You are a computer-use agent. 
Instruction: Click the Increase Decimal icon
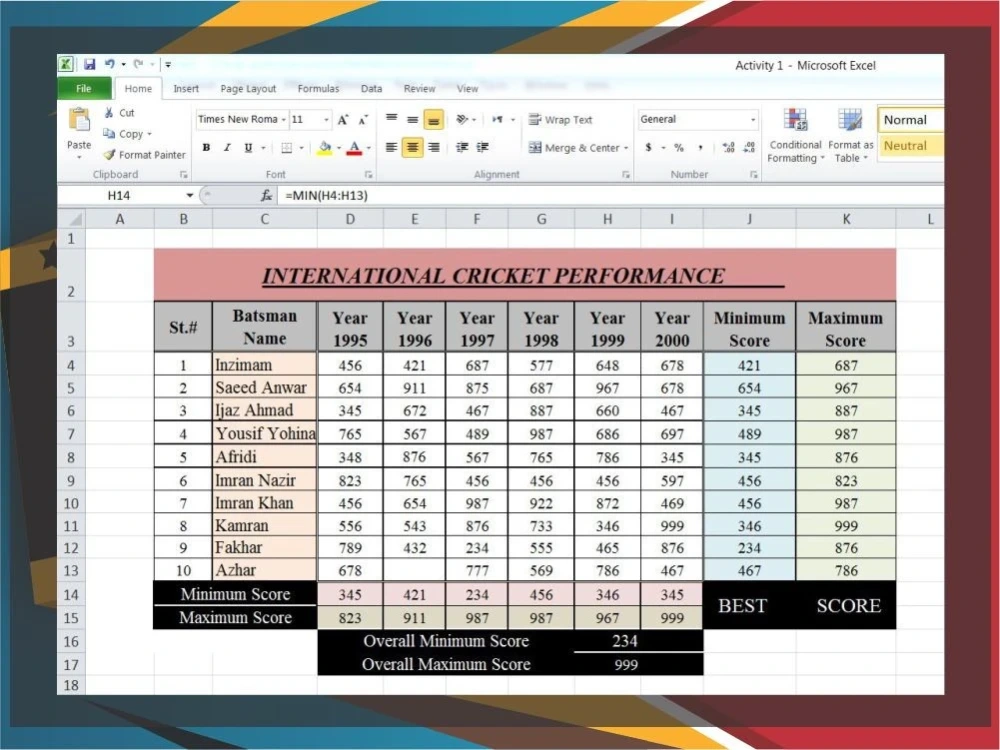[x=727, y=147]
